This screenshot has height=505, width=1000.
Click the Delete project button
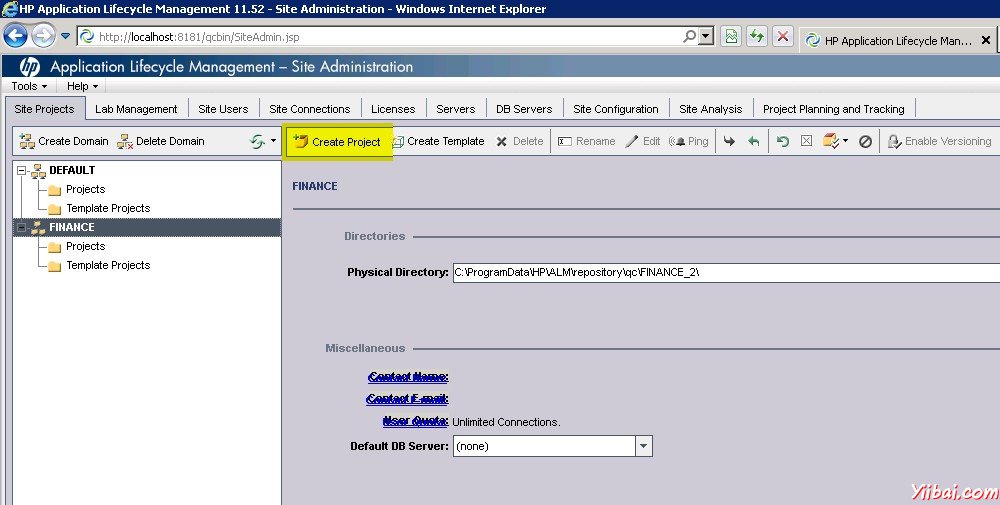(520, 141)
